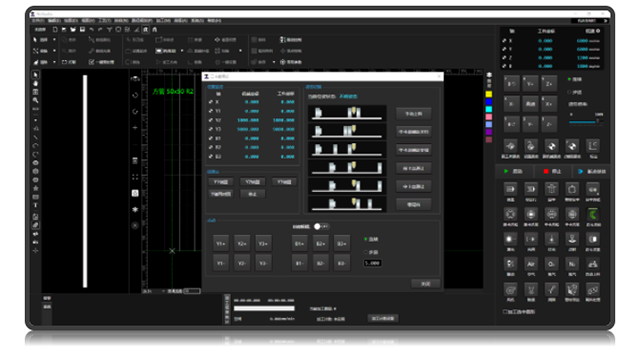Click the B2- button in the dialog
Screen dimensions: 640x360
pos(320,263)
